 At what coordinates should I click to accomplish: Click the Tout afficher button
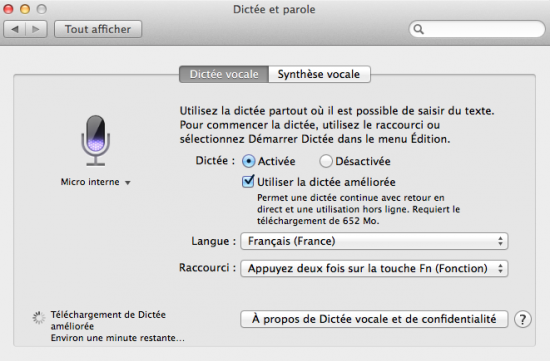tap(98, 29)
